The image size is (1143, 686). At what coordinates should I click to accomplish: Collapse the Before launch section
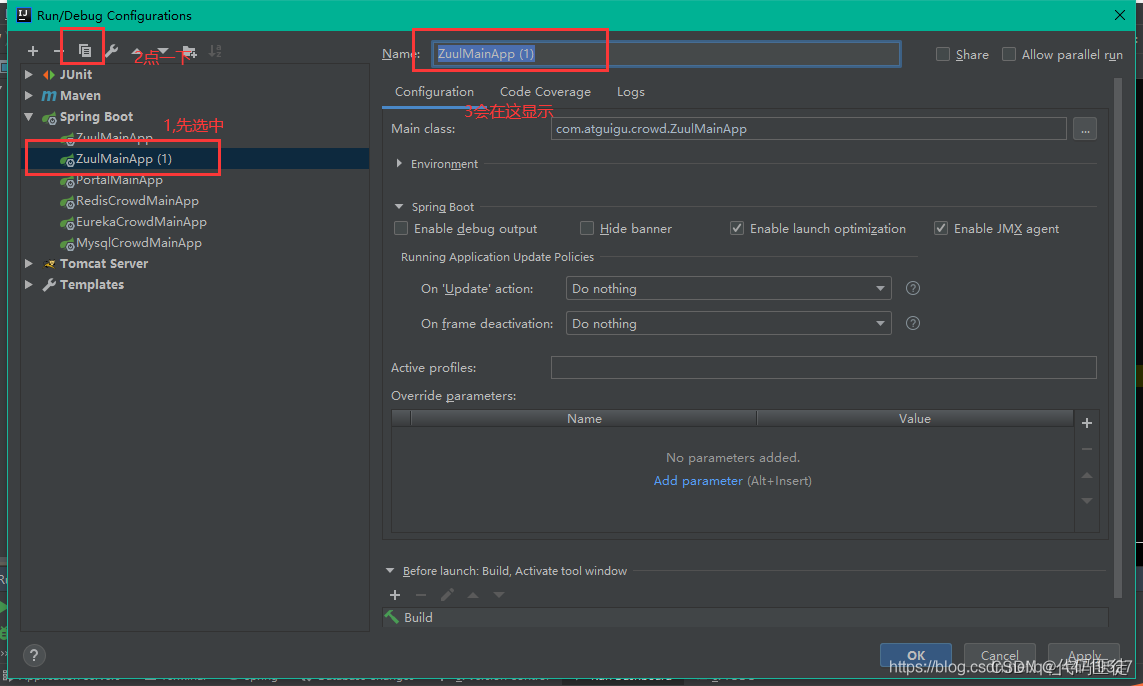point(390,571)
